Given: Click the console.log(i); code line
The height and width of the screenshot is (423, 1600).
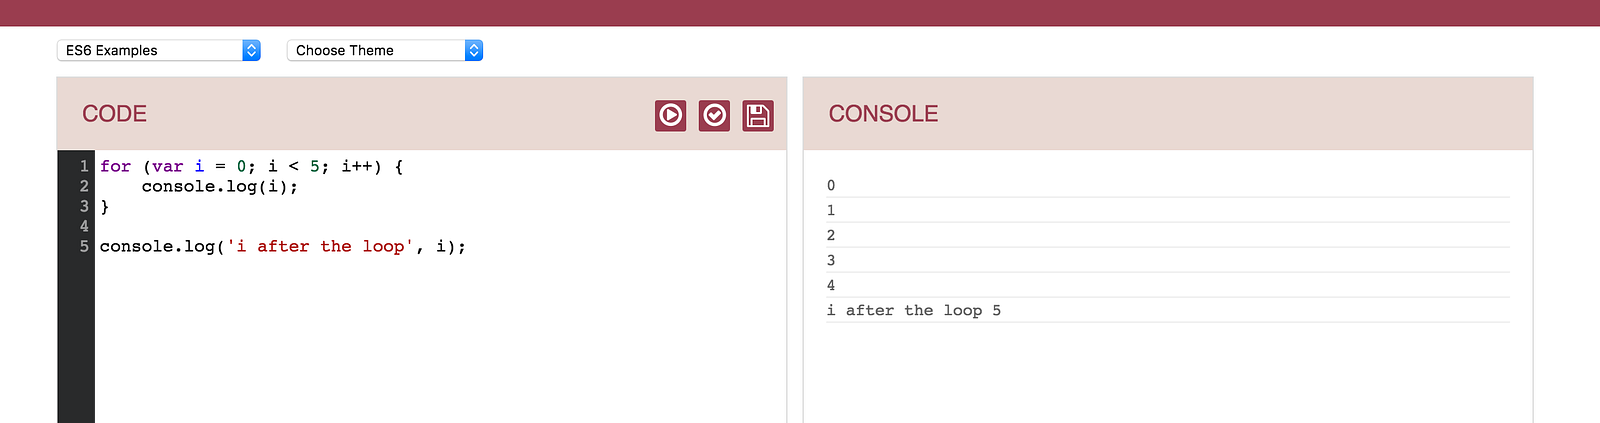Looking at the screenshot, I should 220,186.
